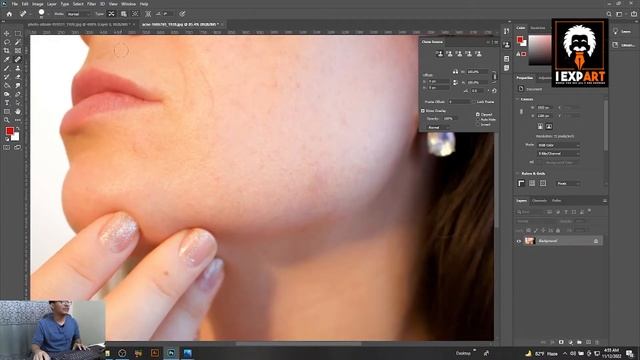Screen dimensions: 640x360
Task: Toggle maintain aspect ratio link in Clone Source
Action: (x=495, y=77)
